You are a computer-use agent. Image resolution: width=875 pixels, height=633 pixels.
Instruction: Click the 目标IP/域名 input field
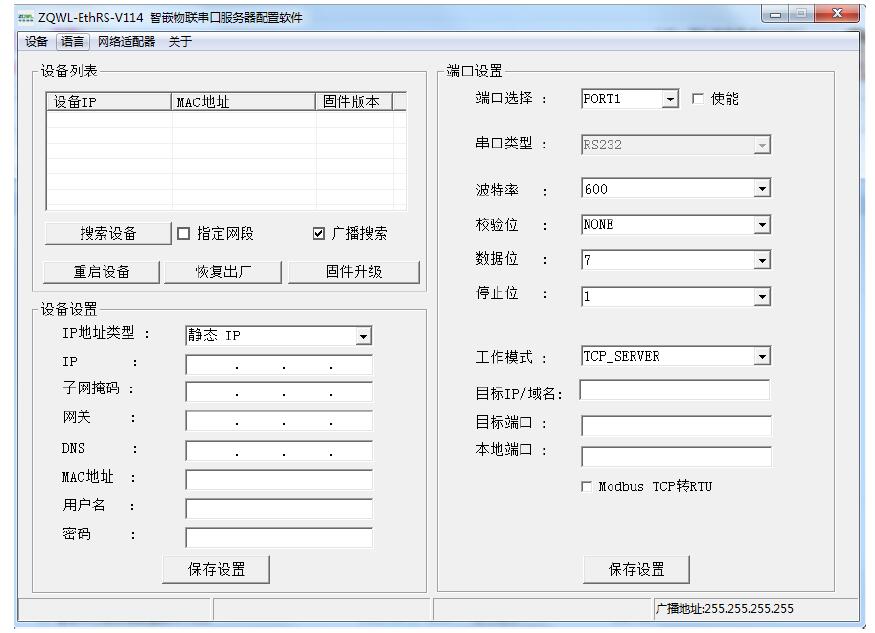[675, 390]
